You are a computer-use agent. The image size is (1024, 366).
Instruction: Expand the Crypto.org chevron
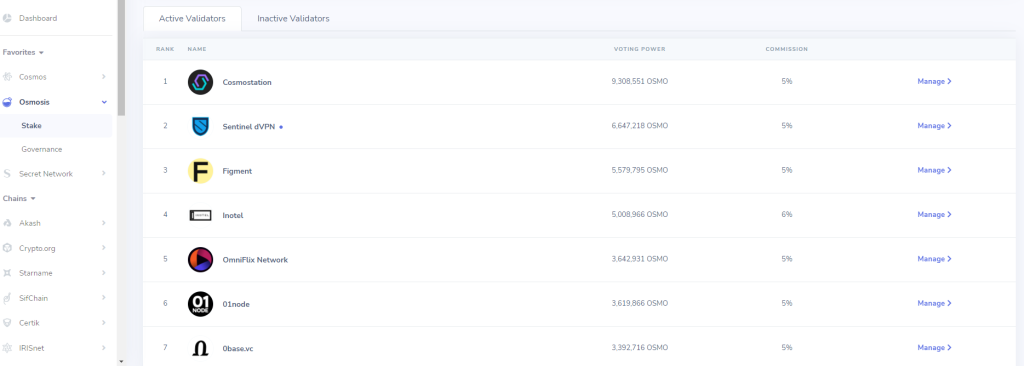tap(104, 248)
